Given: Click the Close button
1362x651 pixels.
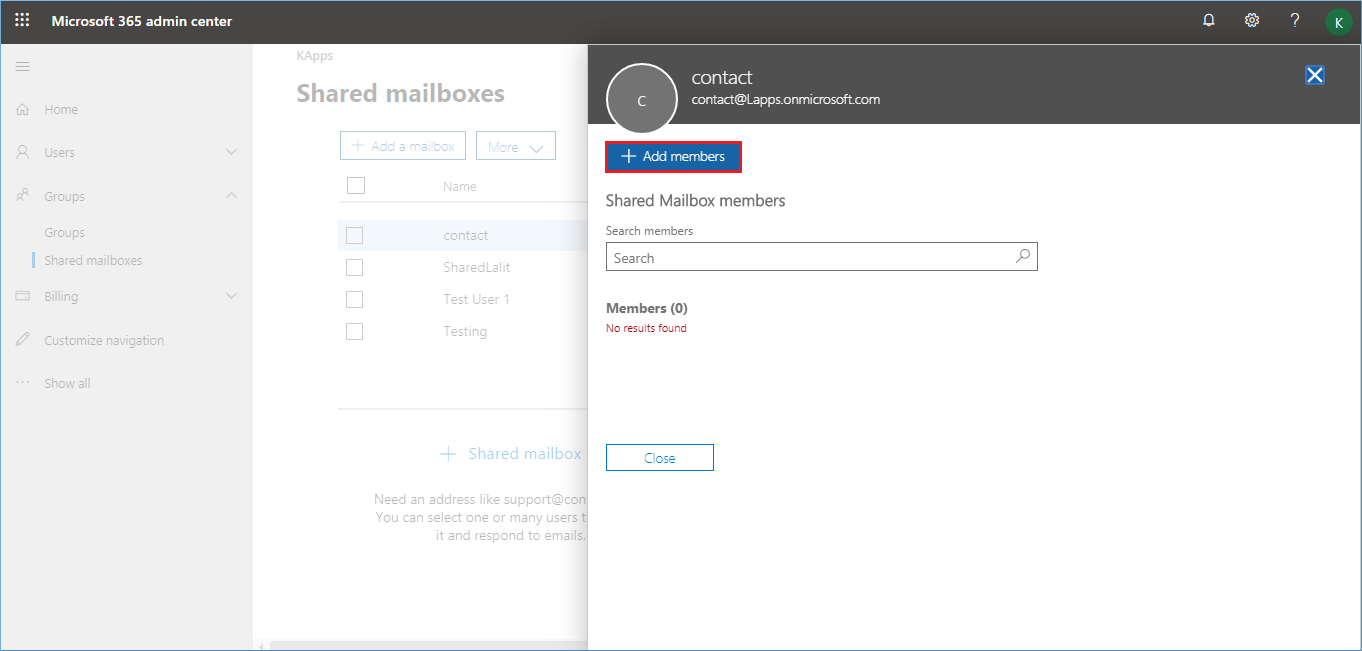Looking at the screenshot, I should click(x=660, y=458).
